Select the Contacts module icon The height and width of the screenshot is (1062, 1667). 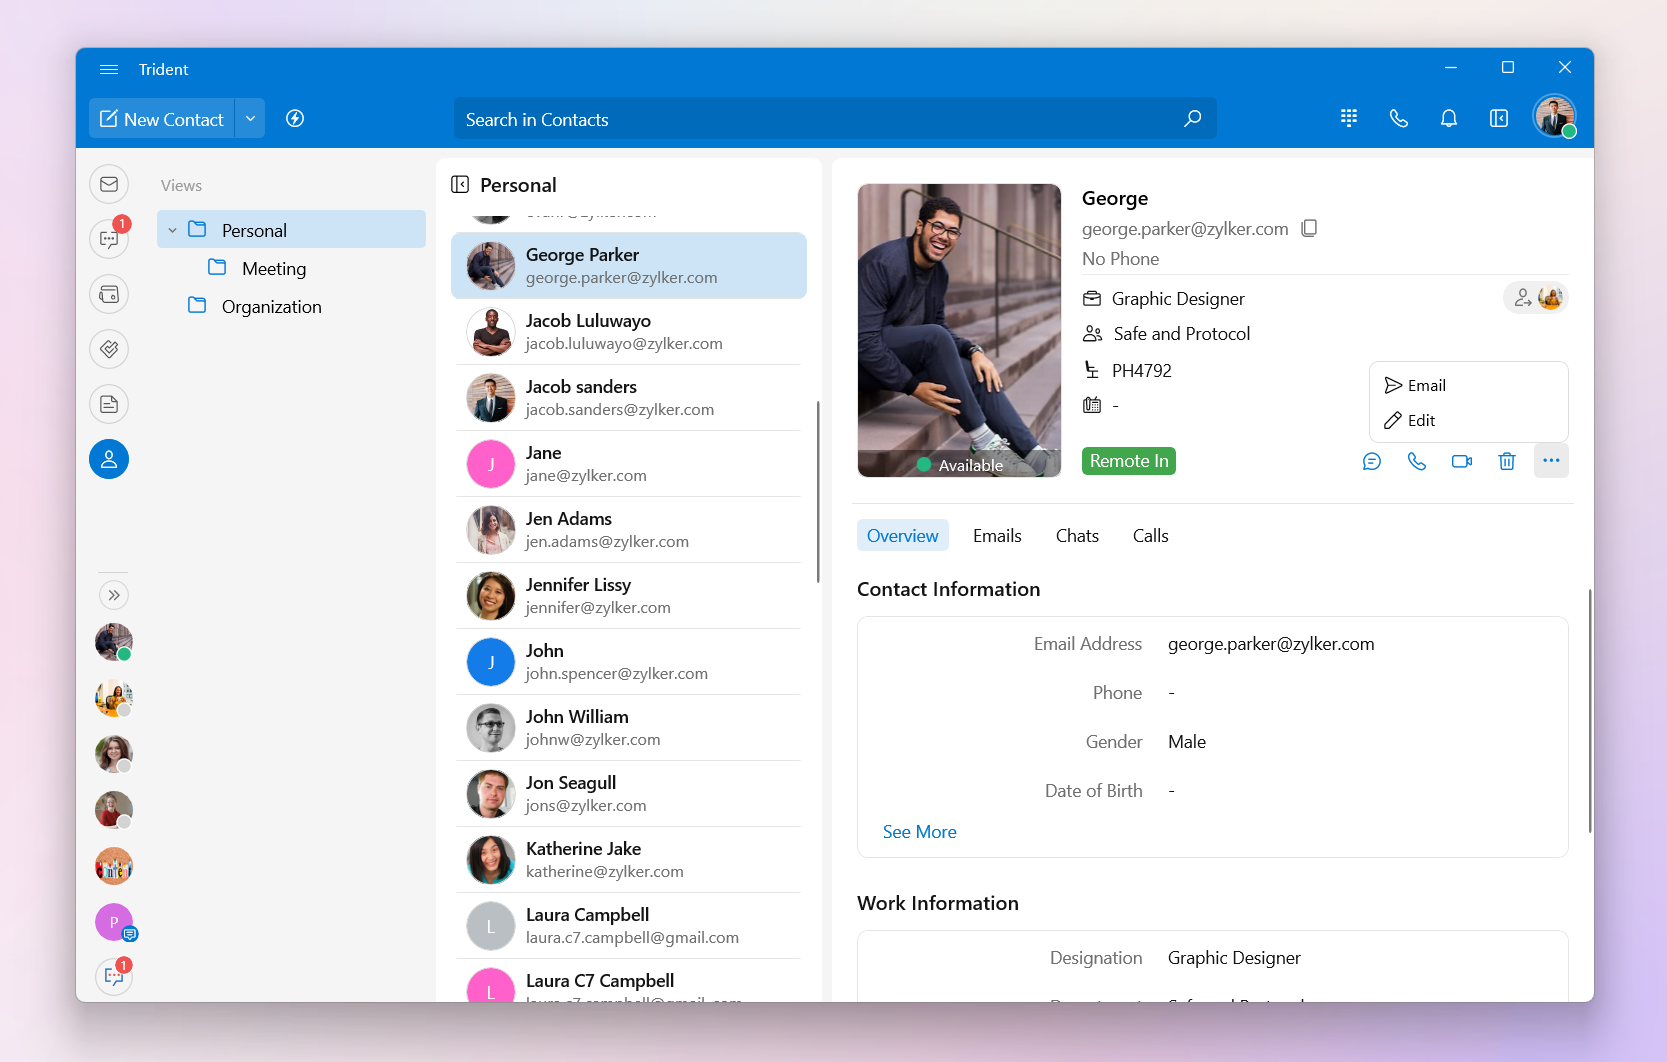109,459
